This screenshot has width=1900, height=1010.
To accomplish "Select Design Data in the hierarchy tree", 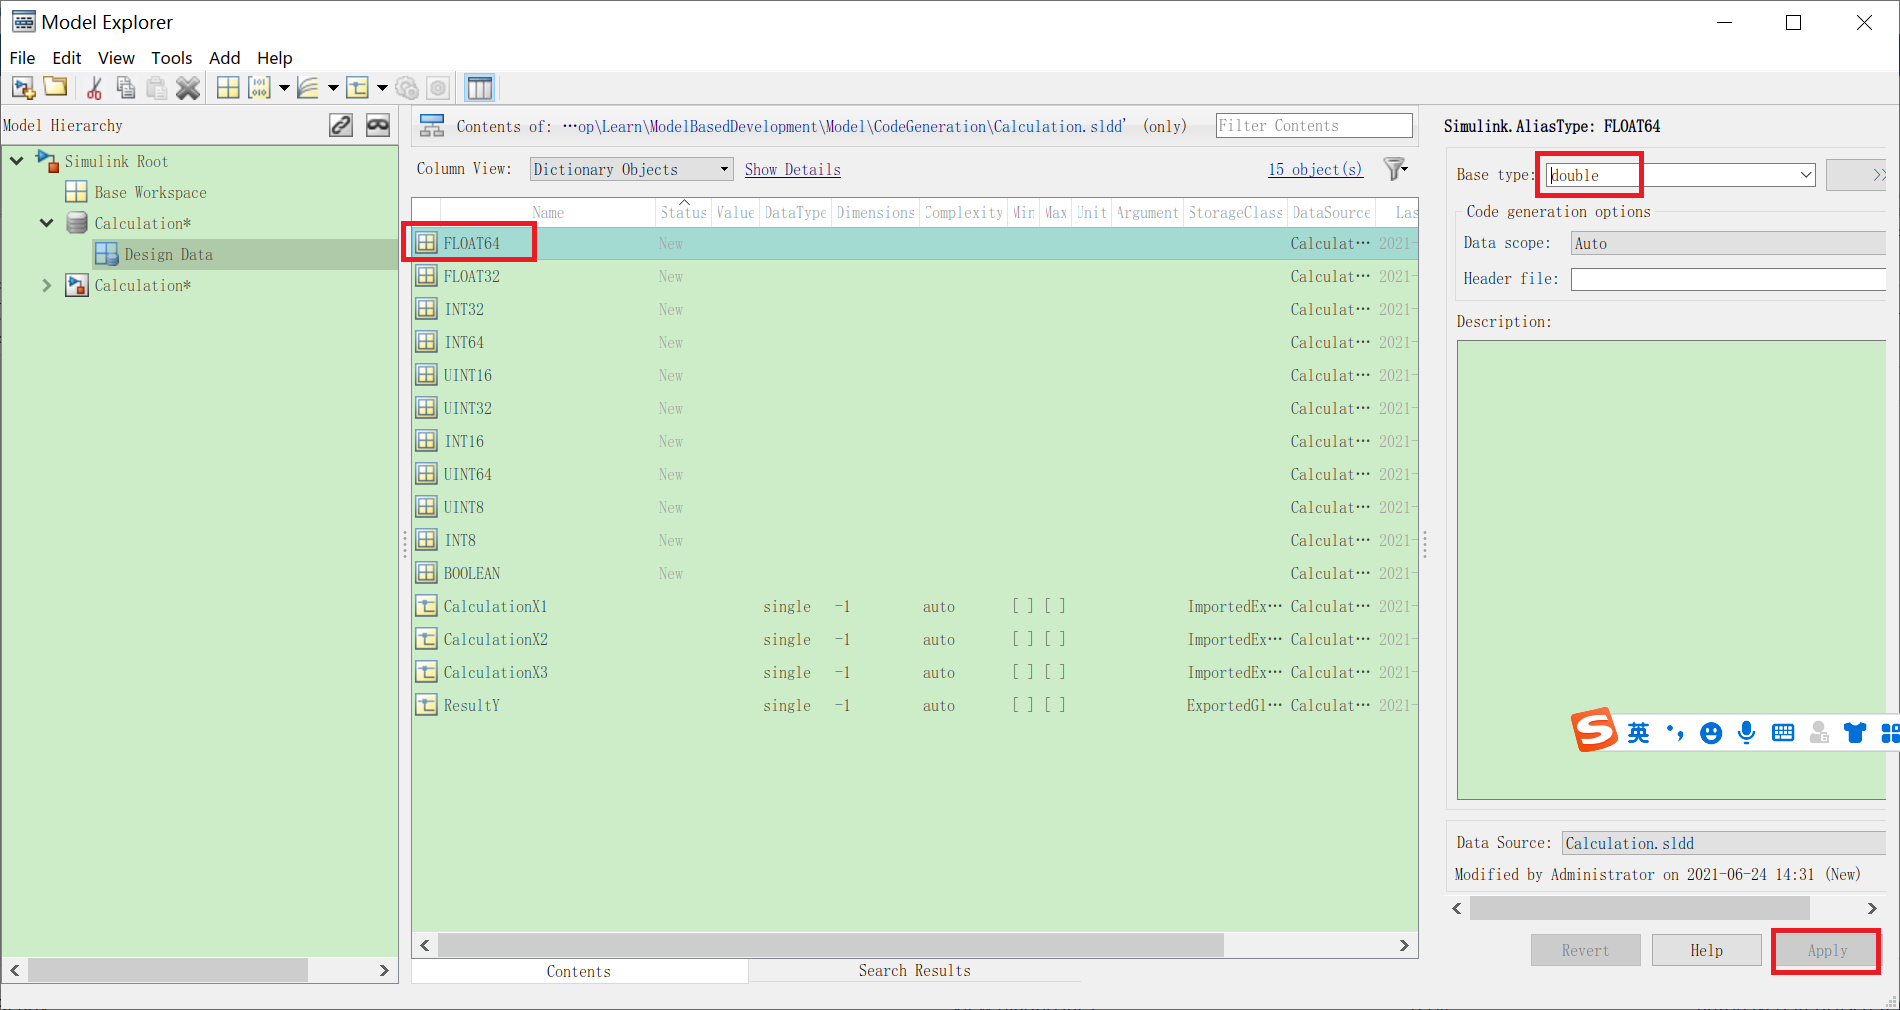I will click(168, 254).
